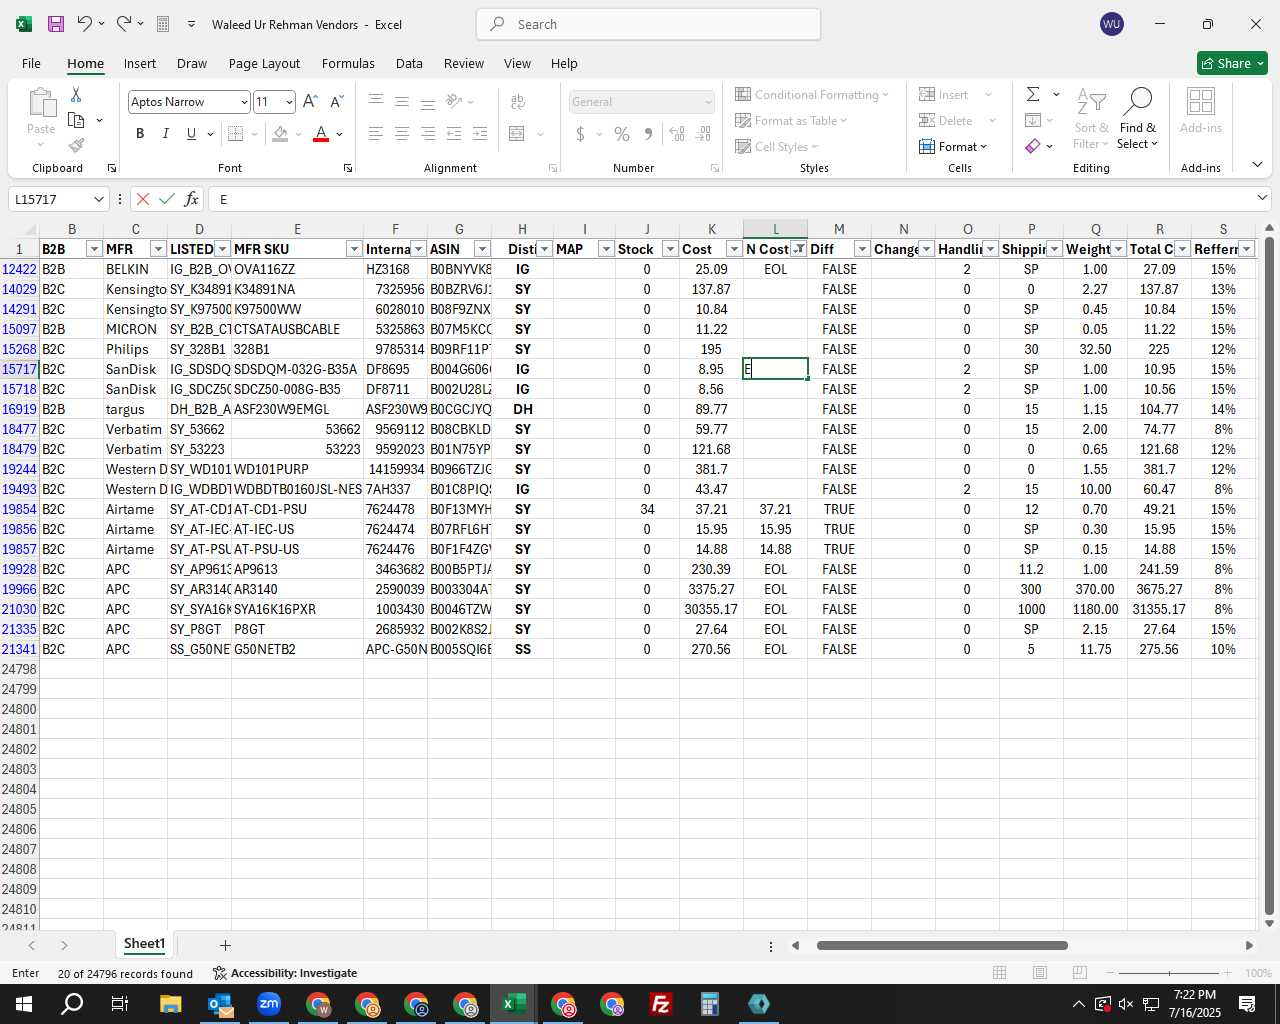This screenshot has width=1280, height=1024.
Task: Click Accessibility: Investigate in status bar
Action: 285,973
